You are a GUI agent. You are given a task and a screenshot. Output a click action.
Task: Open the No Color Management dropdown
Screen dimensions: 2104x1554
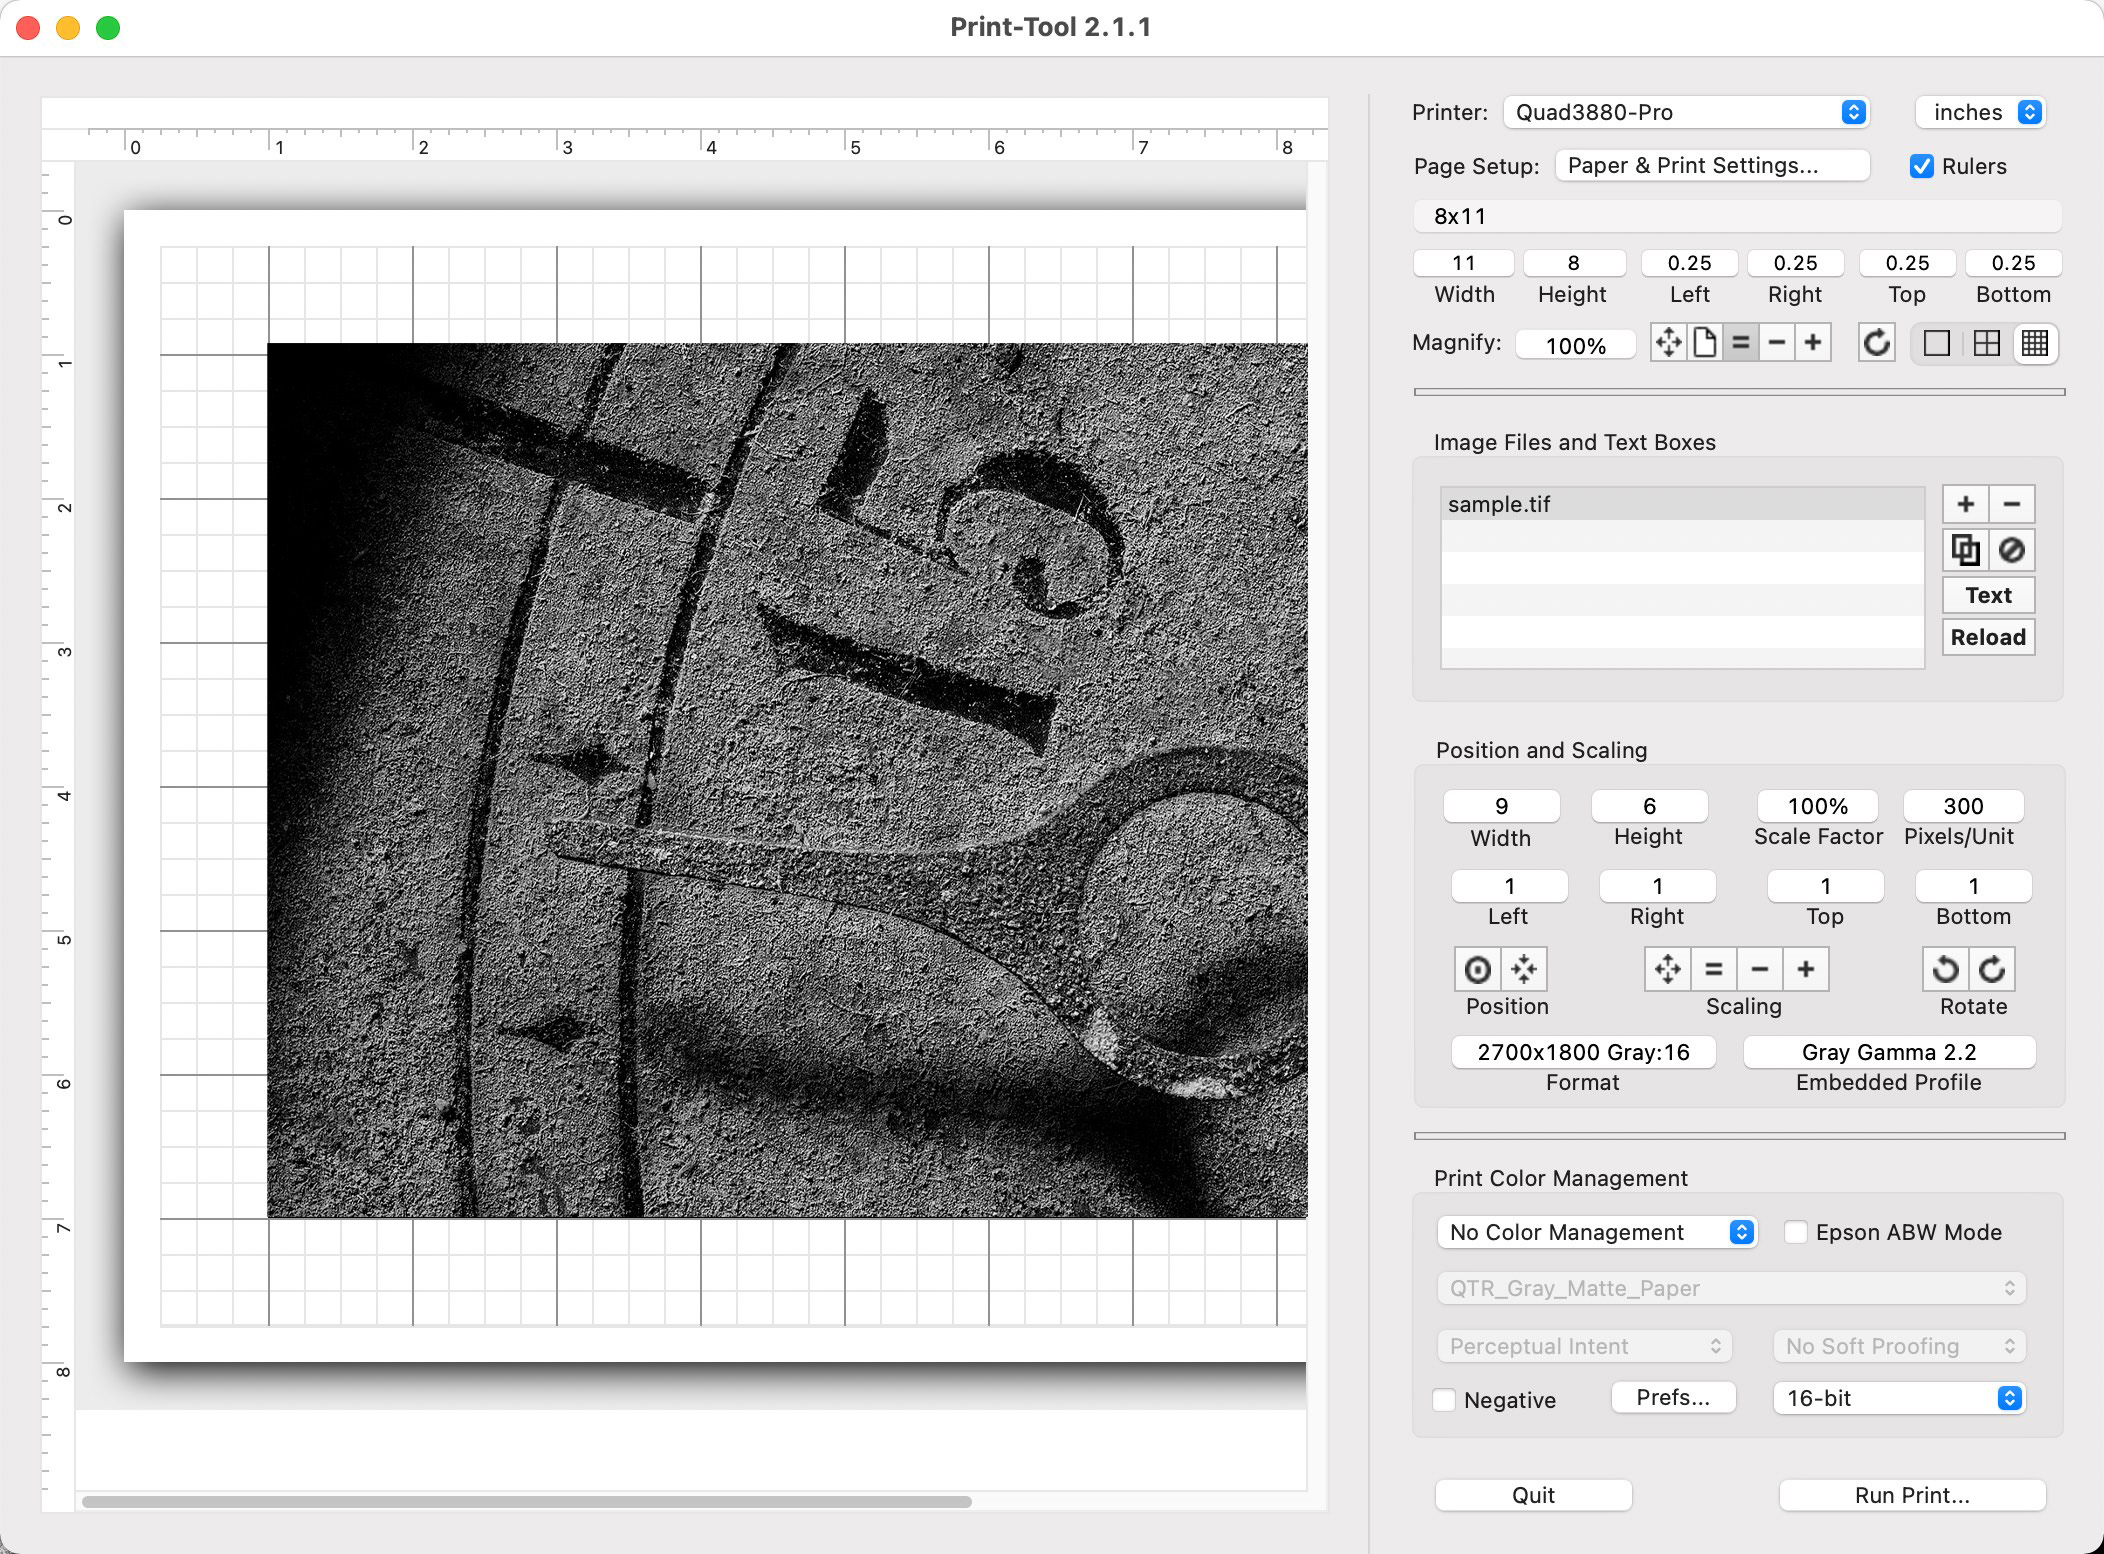[1596, 1232]
